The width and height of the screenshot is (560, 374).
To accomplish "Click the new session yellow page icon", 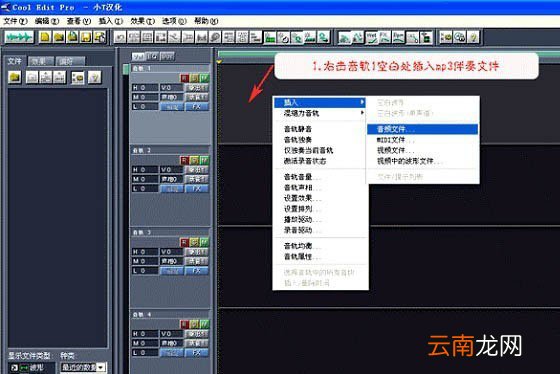I will [x=45, y=37].
